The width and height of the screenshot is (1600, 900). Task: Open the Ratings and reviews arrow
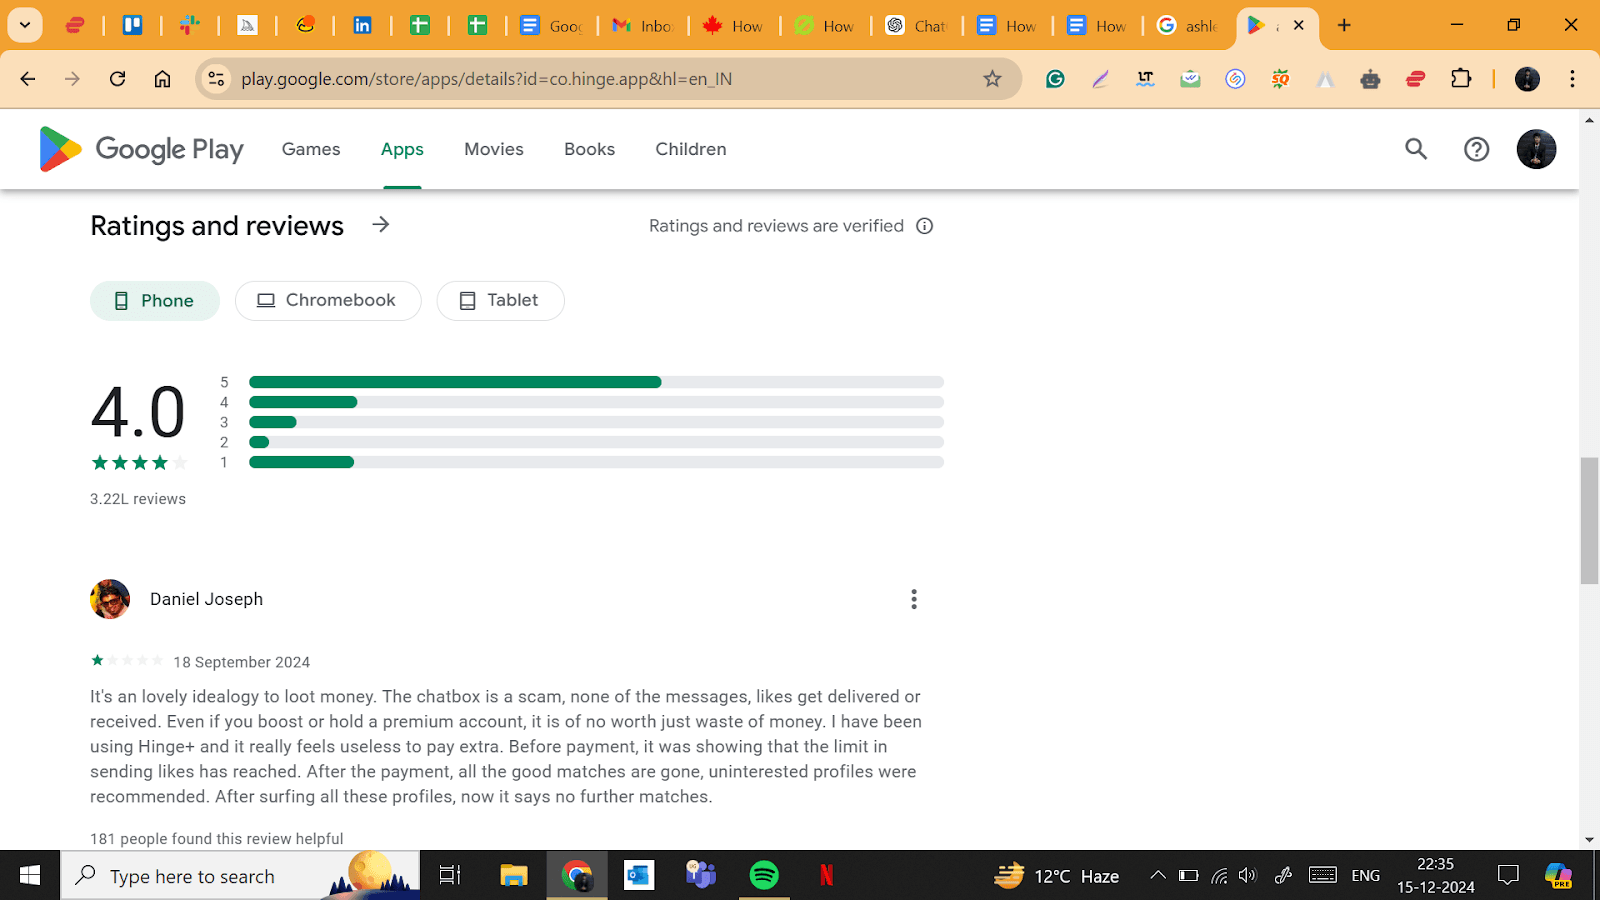coord(381,225)
